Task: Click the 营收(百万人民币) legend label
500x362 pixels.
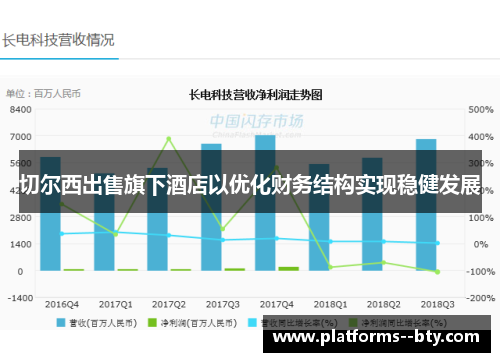Action: [x=103, y=323]
